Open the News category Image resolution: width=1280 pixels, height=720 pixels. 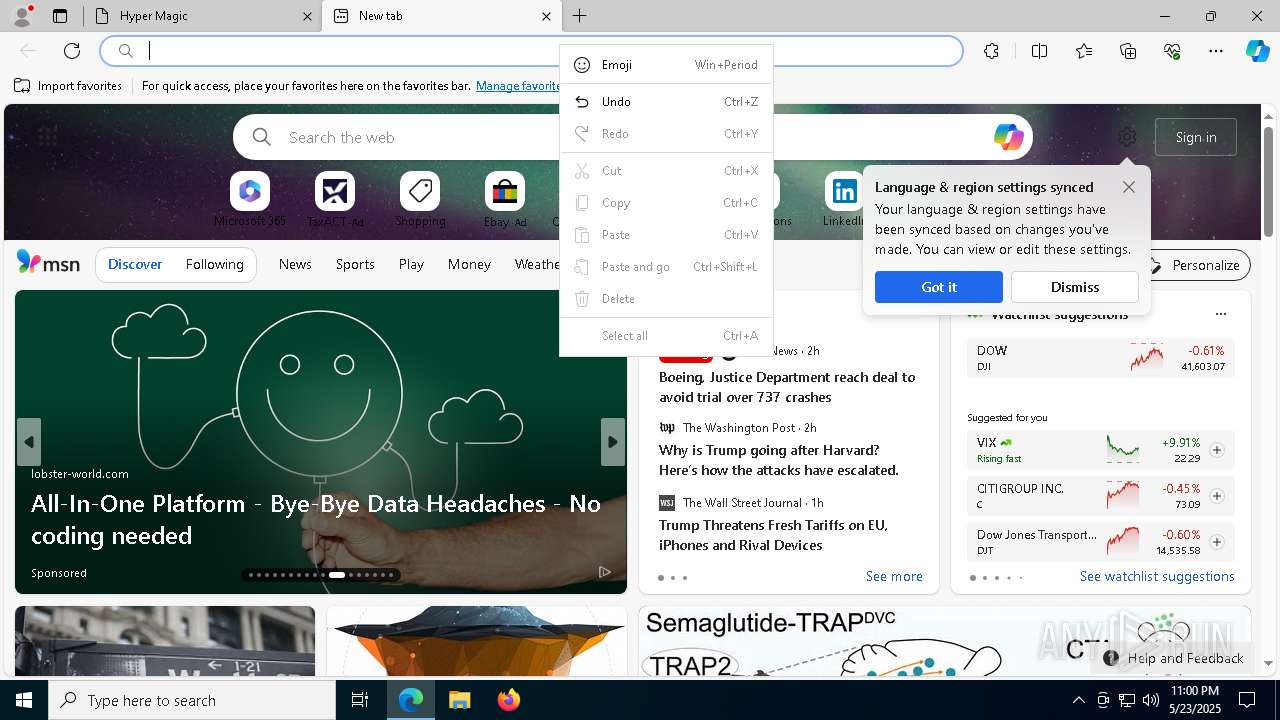tap(295, 264)
